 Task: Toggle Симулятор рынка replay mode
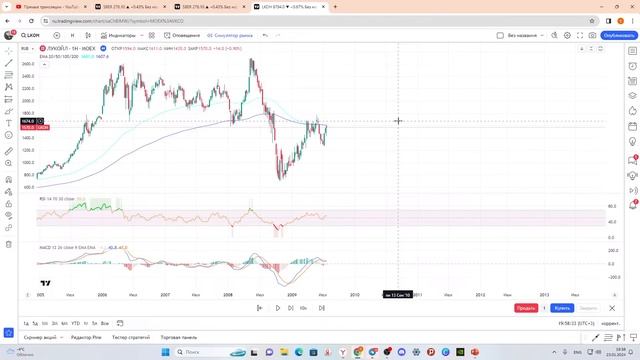click(230, 36)
